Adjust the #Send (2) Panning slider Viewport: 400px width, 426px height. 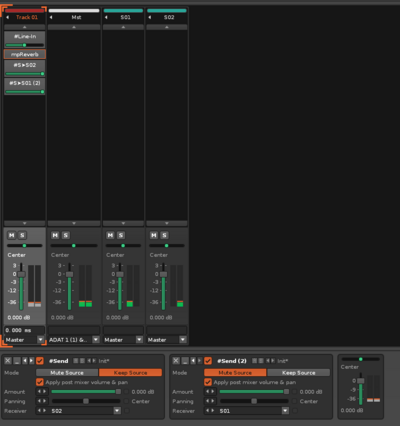pos(254,401)
